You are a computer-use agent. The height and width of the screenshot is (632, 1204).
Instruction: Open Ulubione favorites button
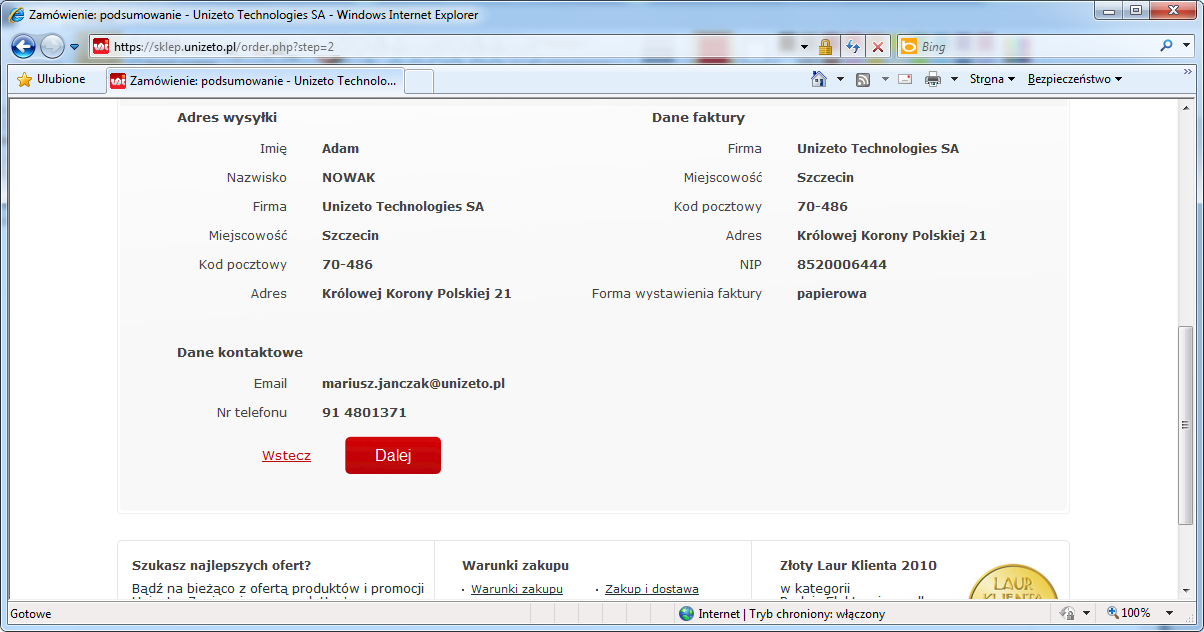tap(51, 80)
